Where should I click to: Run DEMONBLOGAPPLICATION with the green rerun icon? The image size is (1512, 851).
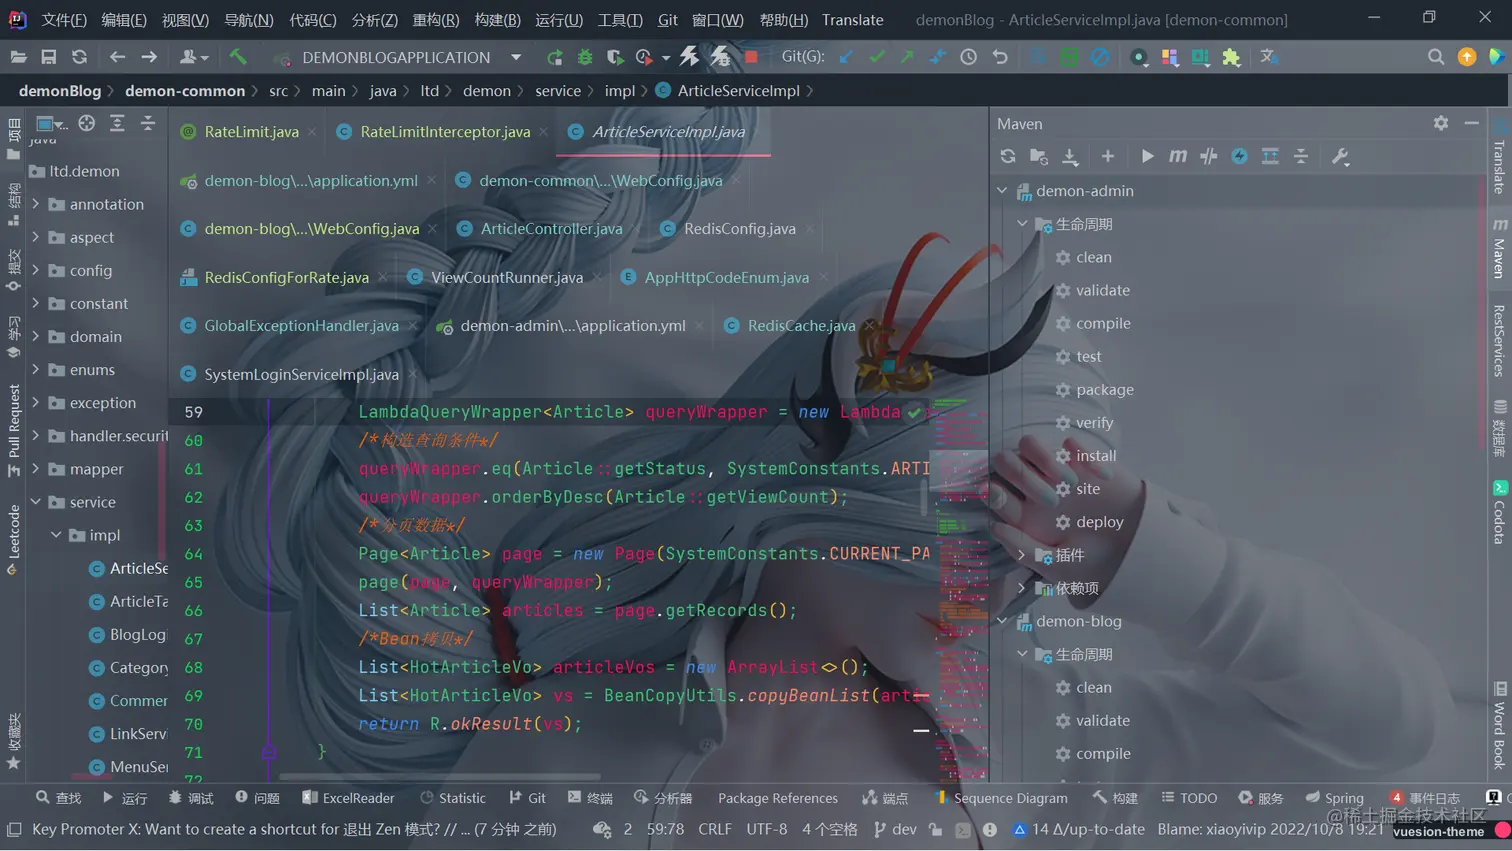[x=554, y=57]
